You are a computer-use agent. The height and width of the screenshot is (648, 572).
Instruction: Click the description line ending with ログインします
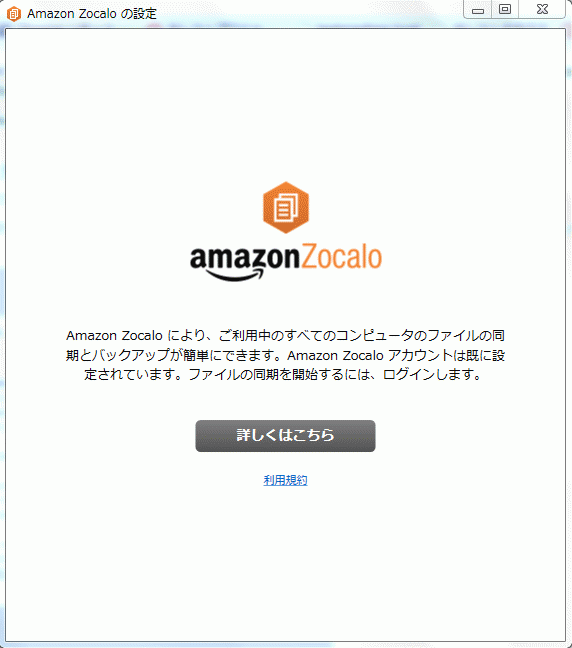coord(284,374)
